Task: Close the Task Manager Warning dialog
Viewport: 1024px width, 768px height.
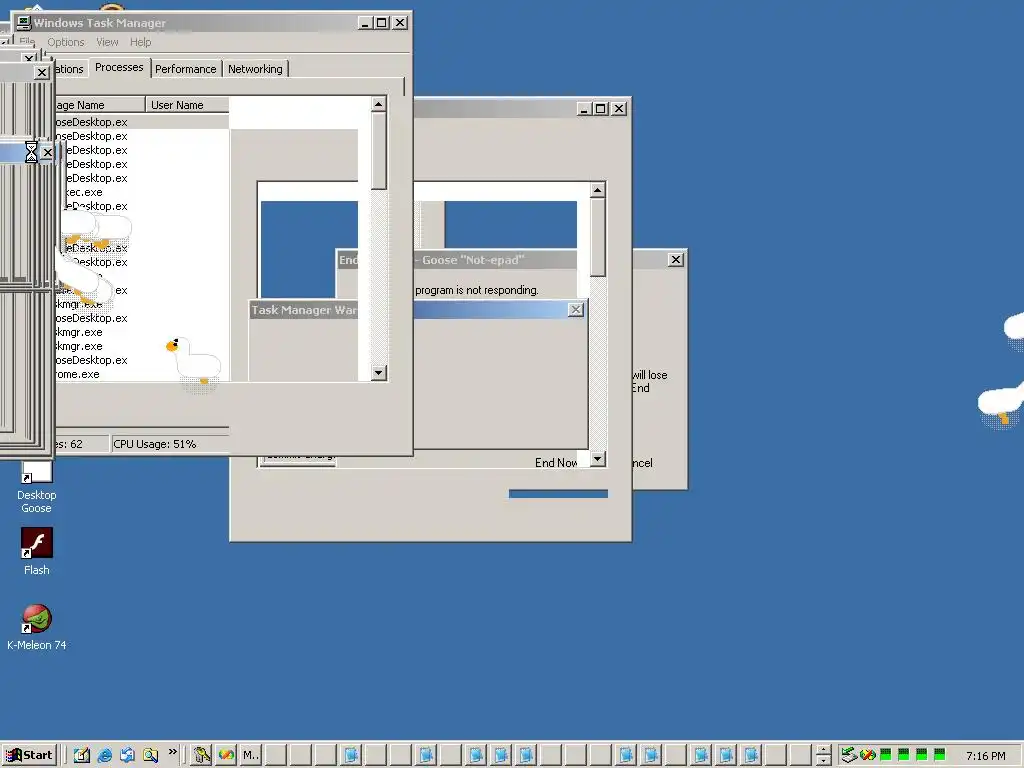Action: pyautogui.click(x=575, y=310)
